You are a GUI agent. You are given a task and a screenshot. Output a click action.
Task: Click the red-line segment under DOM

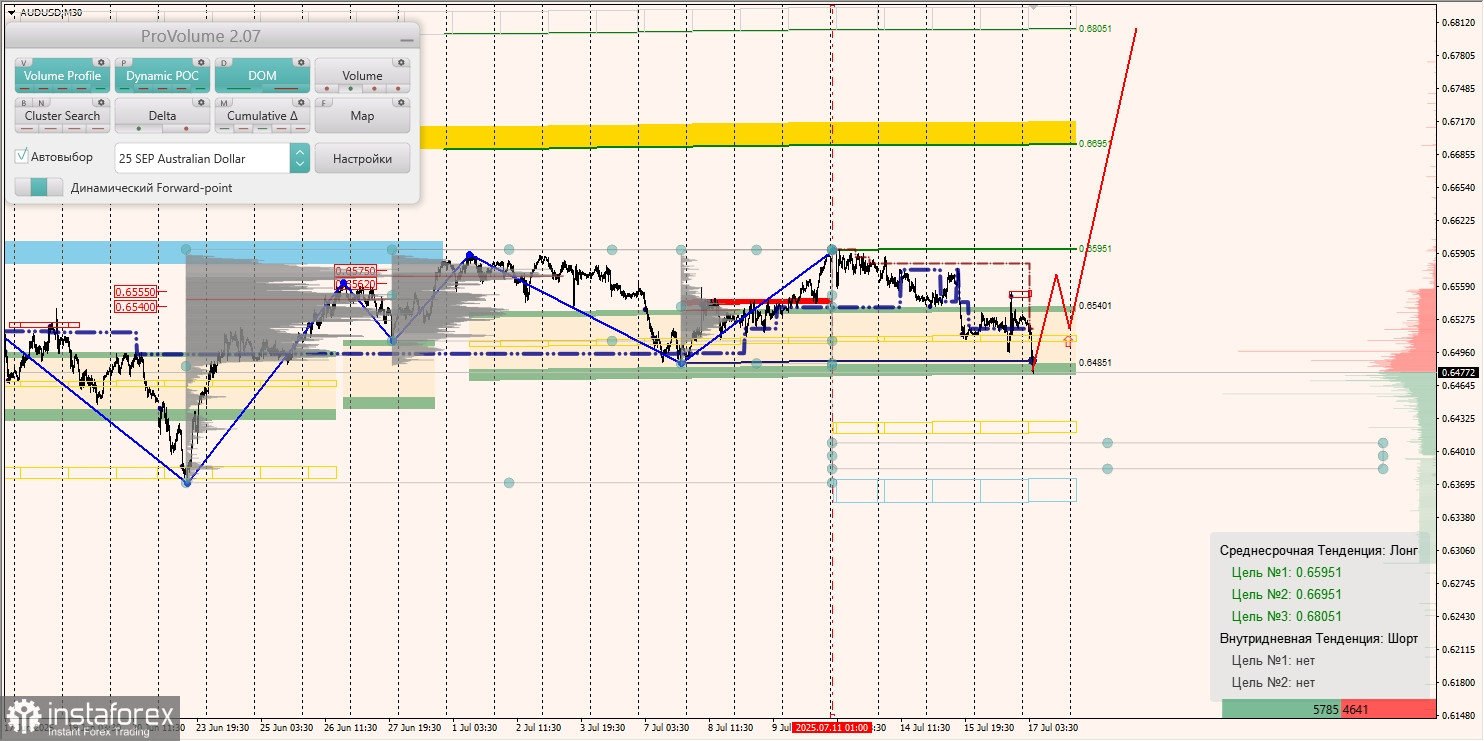pos(286,89)
